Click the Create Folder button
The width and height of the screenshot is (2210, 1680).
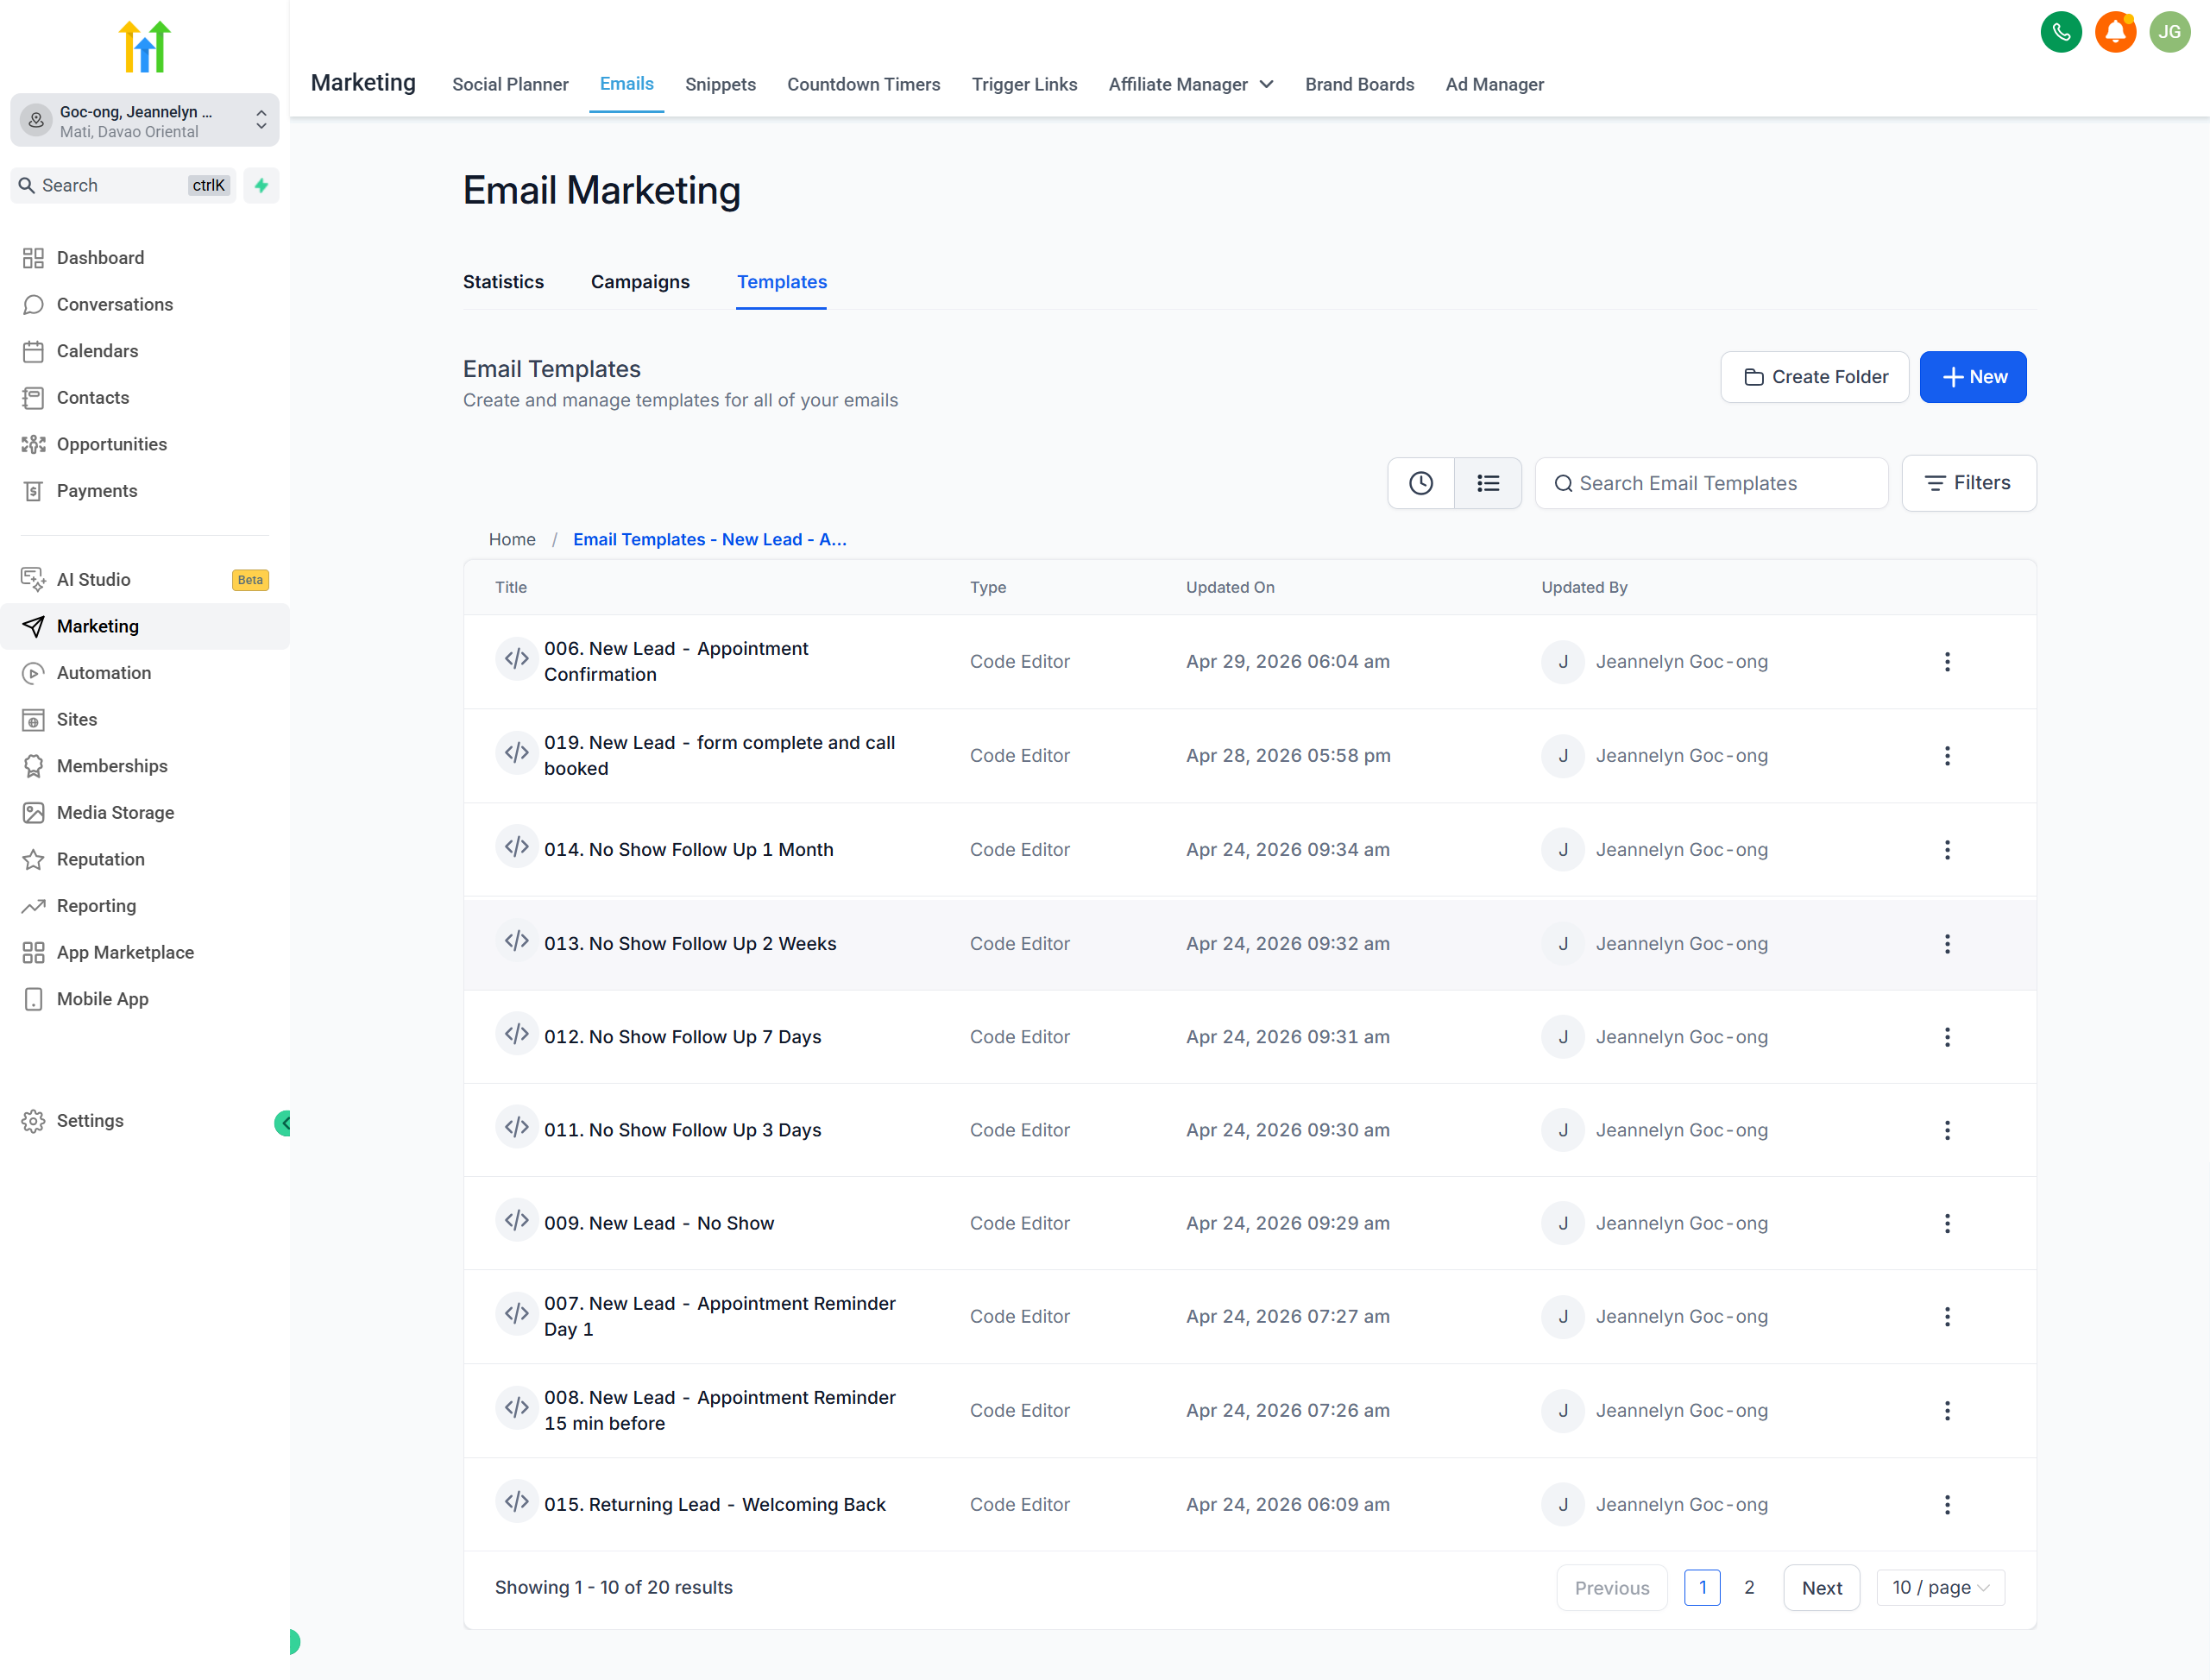click(x=1814, y=377)
